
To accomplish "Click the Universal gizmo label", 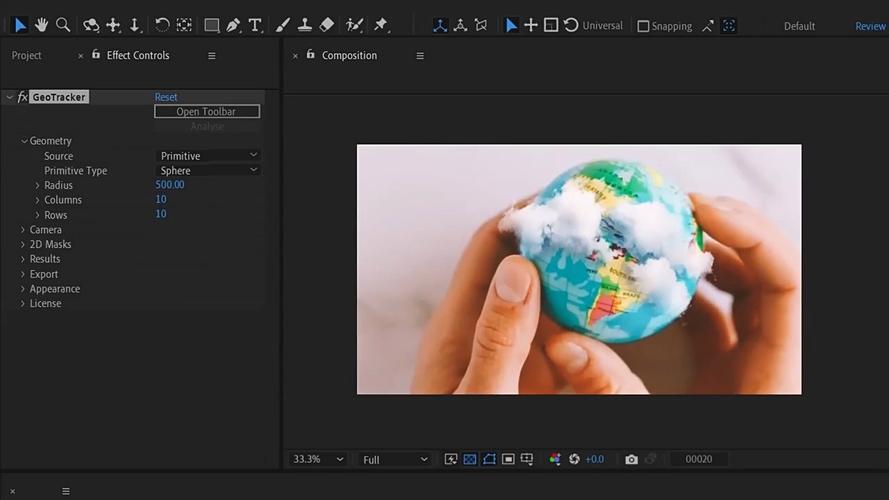I will (x=602, y=26).
